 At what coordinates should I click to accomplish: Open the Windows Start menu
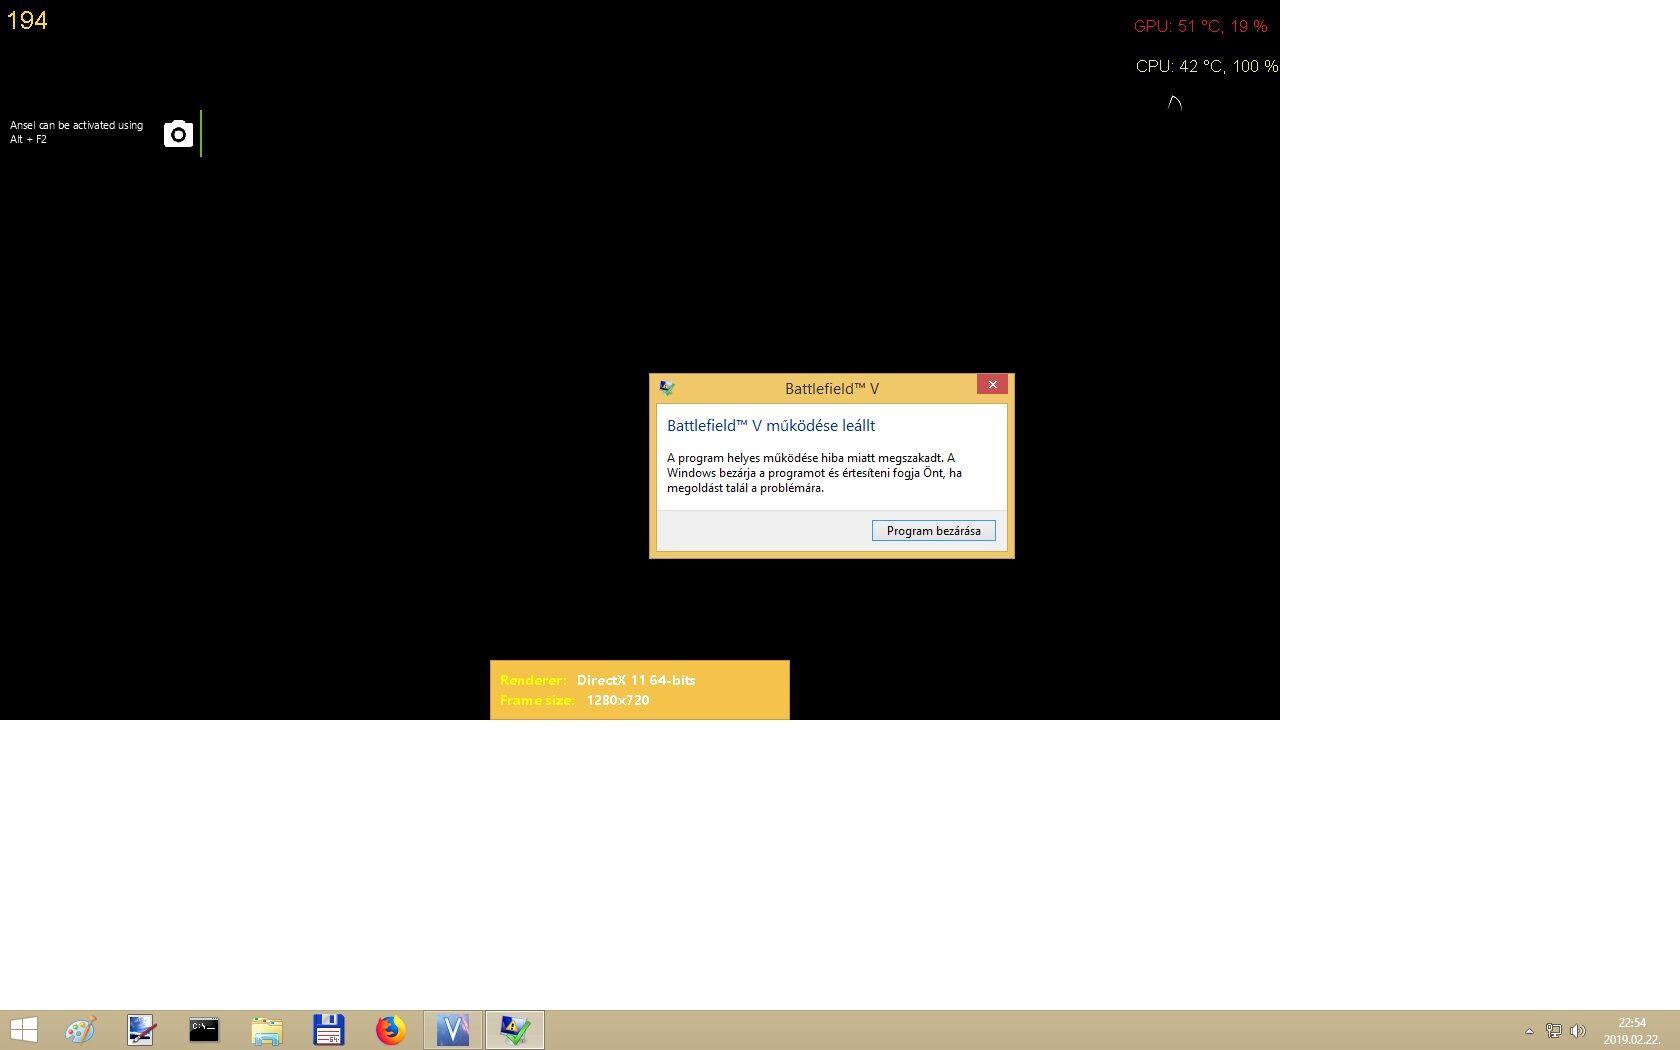(23, 1030)
